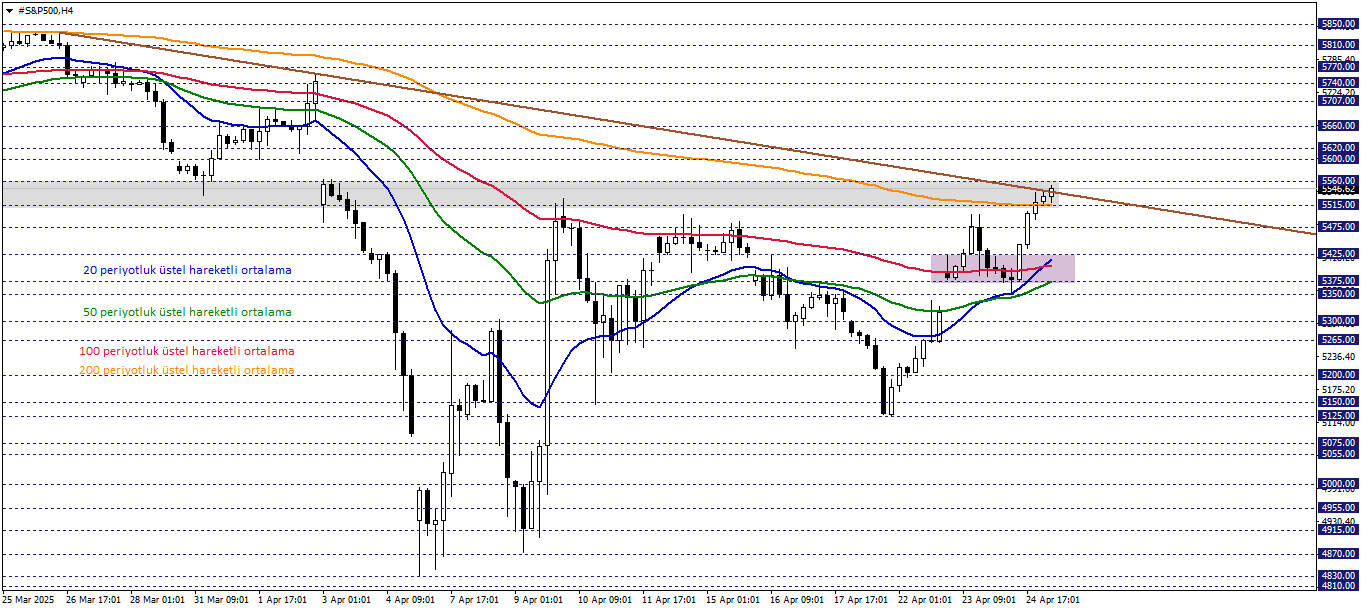Select the purple shaded rectangle near 5425
This screenshot has height=611, width=1362.
click(x=1002, y=268)
